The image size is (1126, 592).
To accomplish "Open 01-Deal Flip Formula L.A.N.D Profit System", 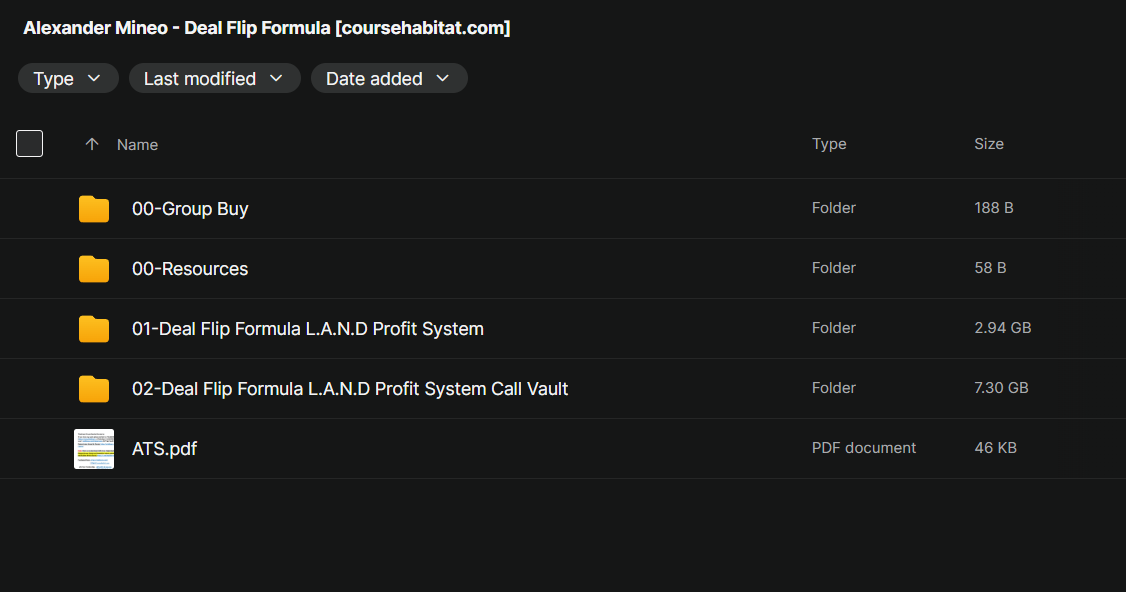I will [x=308, y=329].
